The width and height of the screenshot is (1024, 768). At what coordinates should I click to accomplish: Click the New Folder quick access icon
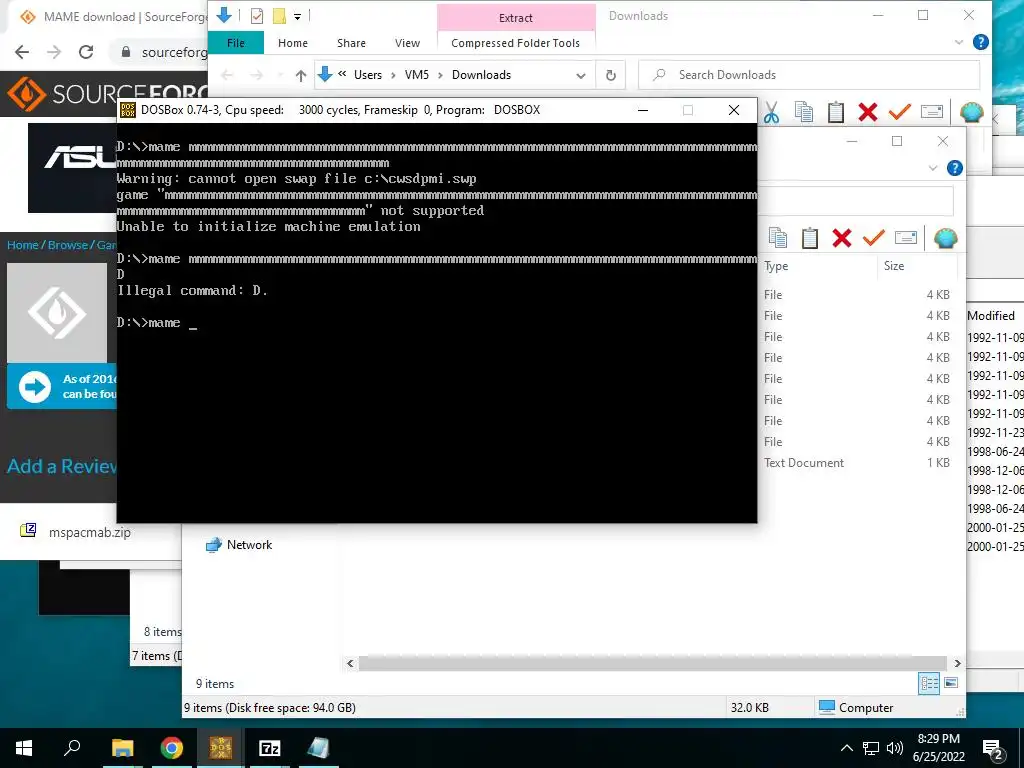(279, 16)
